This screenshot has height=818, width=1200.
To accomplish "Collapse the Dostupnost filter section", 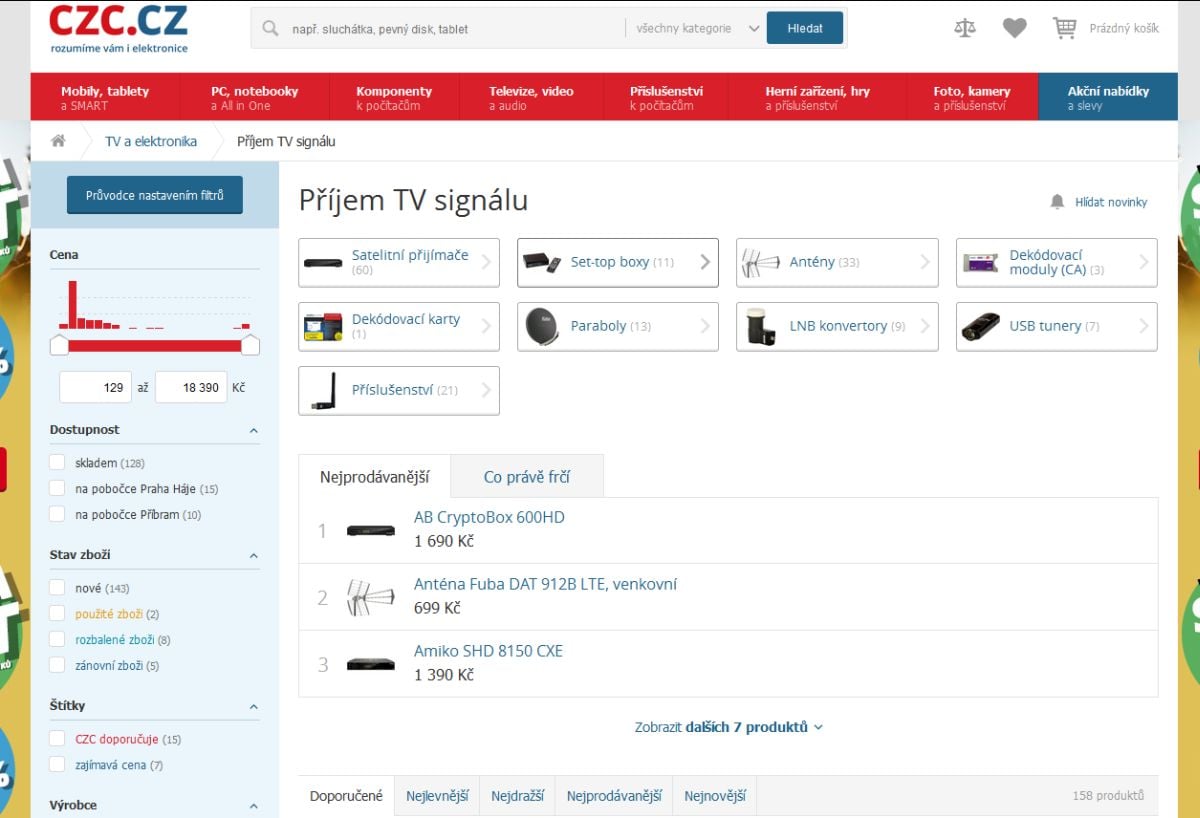I will [253, 431].
